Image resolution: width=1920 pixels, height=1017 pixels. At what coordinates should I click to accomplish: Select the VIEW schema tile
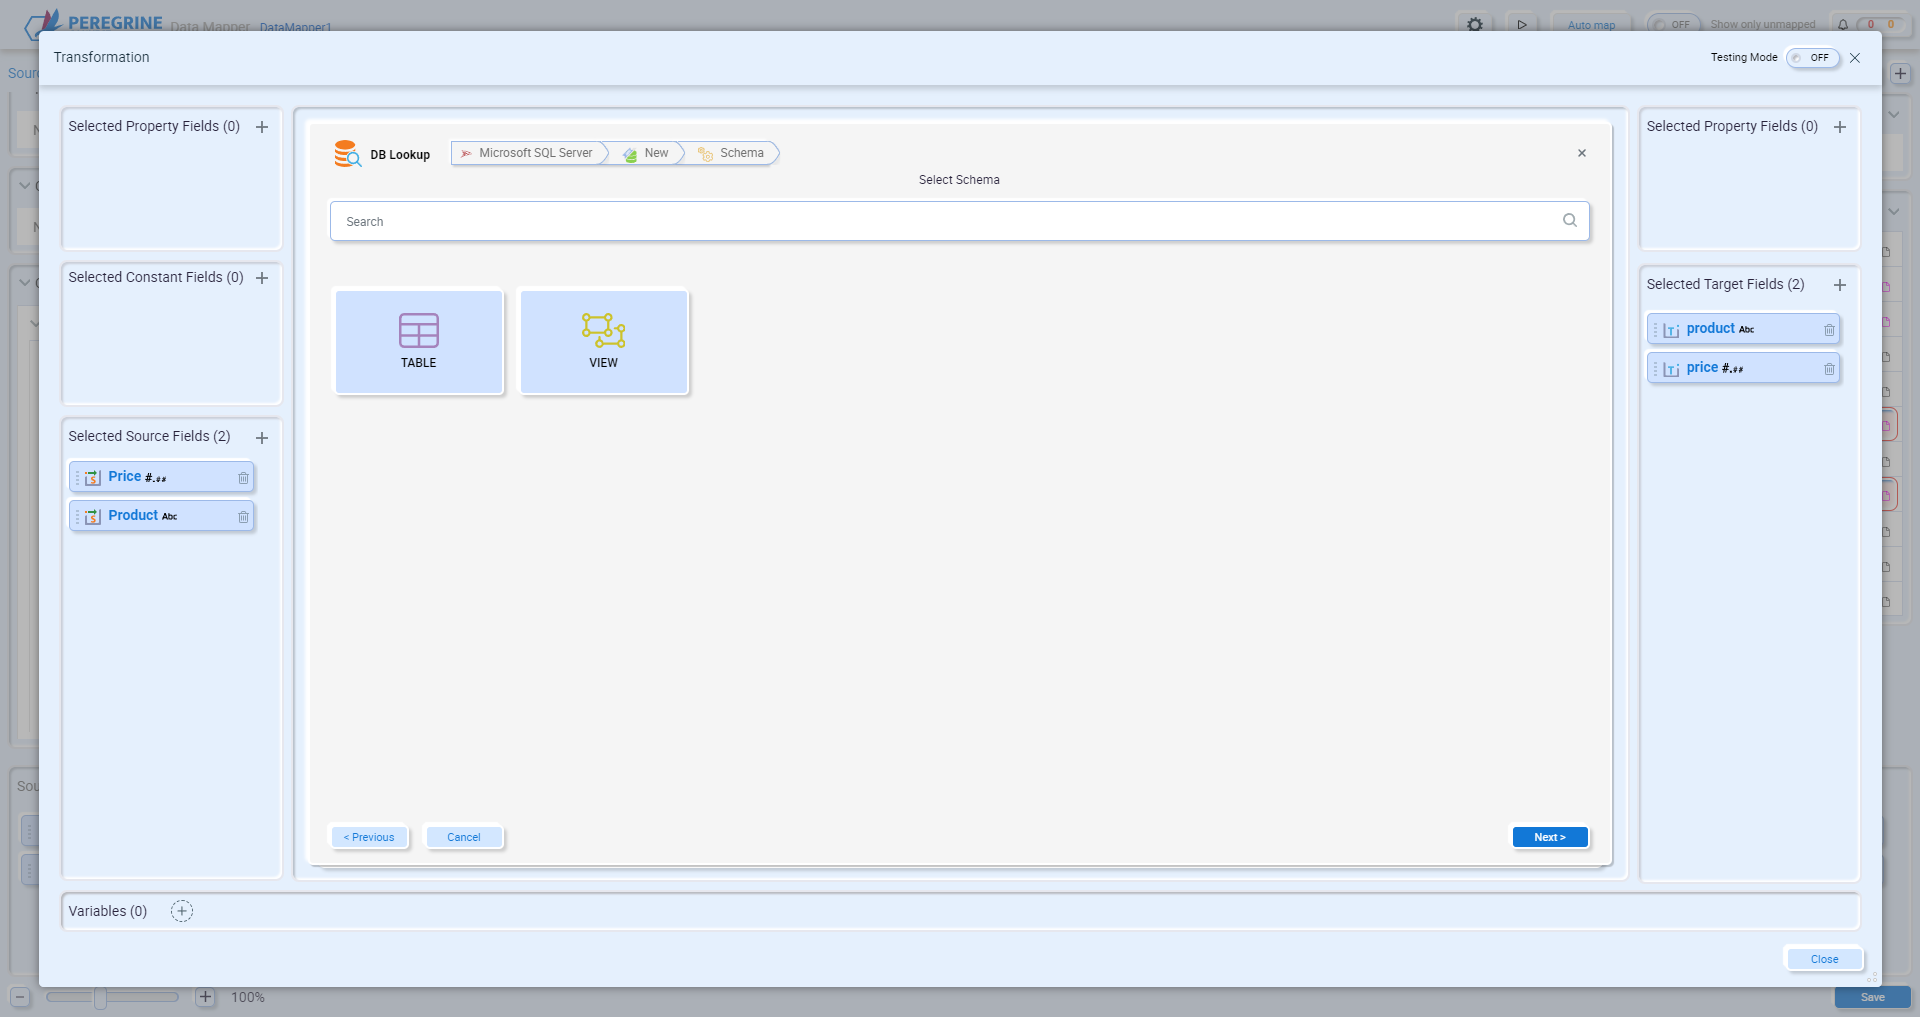(604, 342)
